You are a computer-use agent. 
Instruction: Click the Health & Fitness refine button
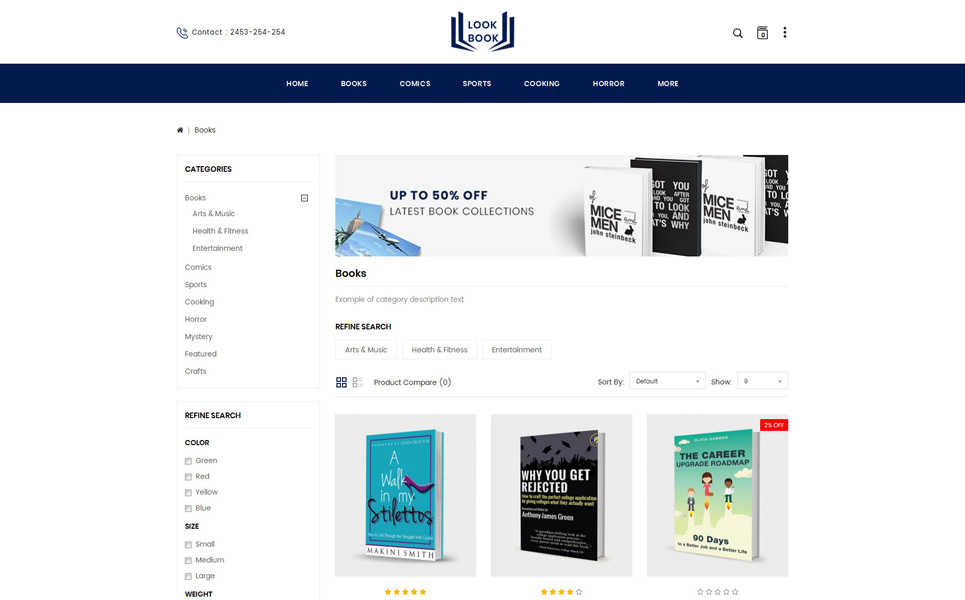tap(439, 350)
